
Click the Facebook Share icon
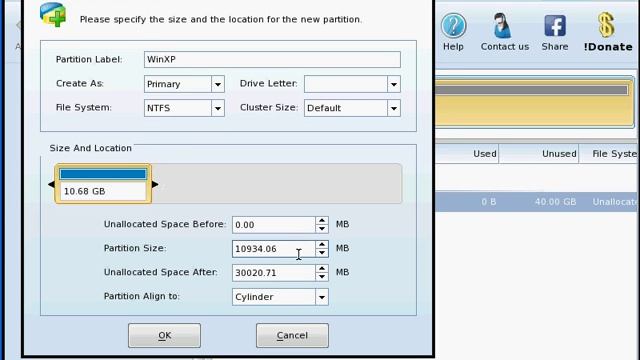pos(555,26)
